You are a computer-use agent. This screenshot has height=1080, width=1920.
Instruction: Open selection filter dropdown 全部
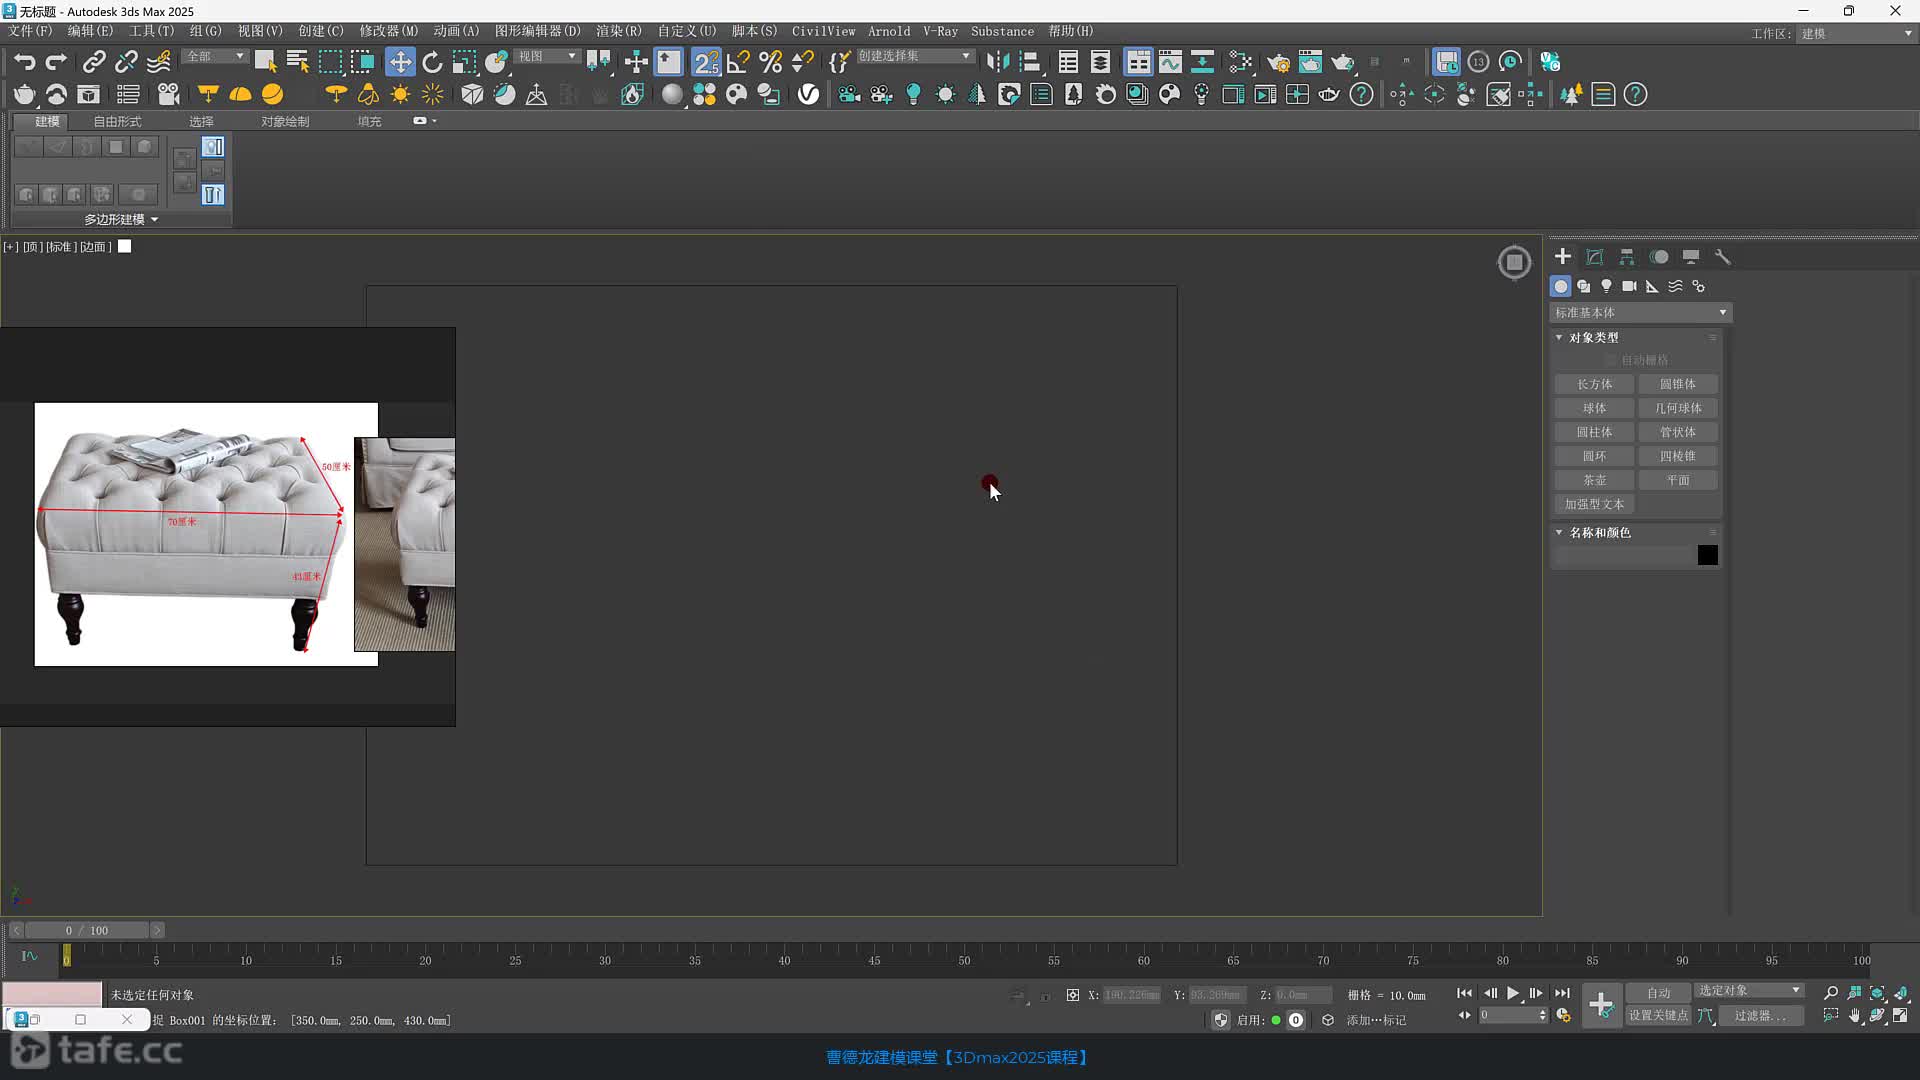click(x=216, y=56)
